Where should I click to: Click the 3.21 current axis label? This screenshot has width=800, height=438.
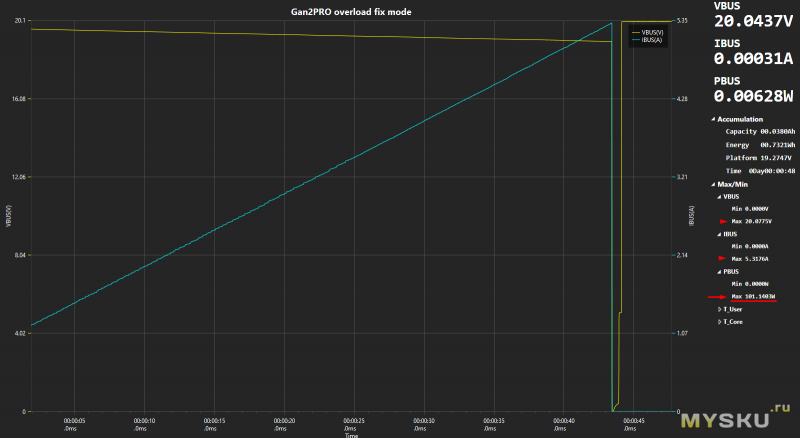click(682, 177)
